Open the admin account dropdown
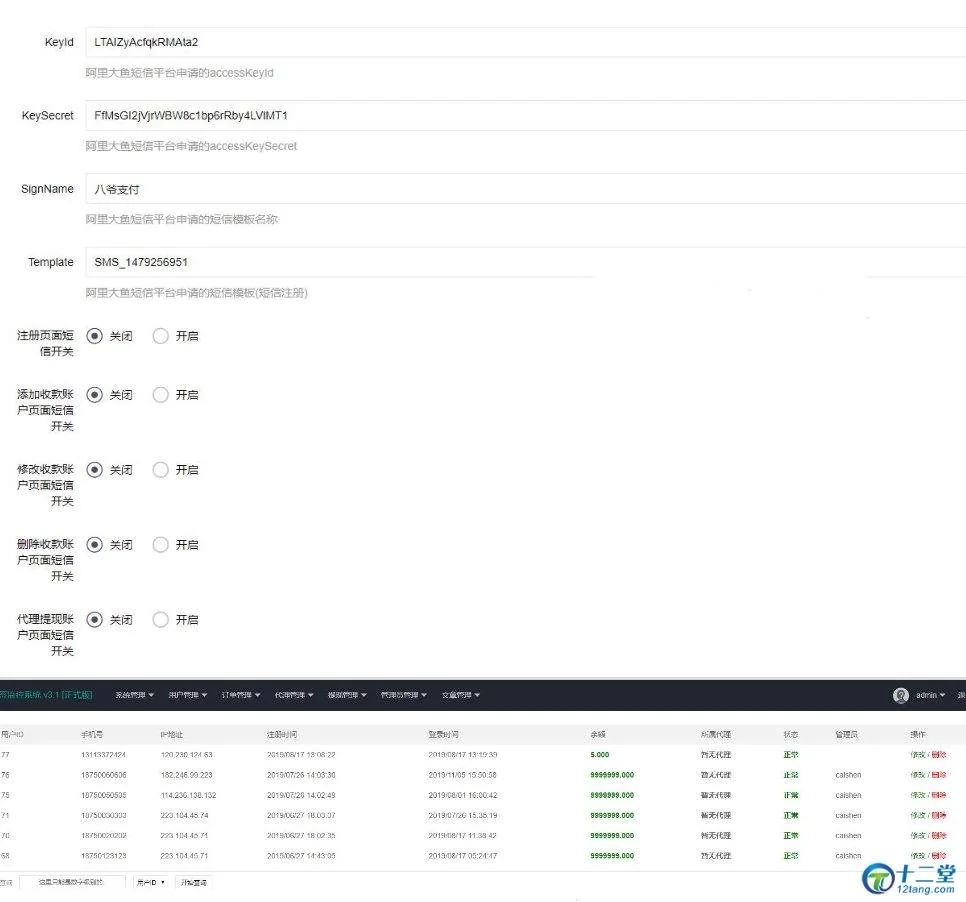This screenshot has height=902, width=966. 930,695
